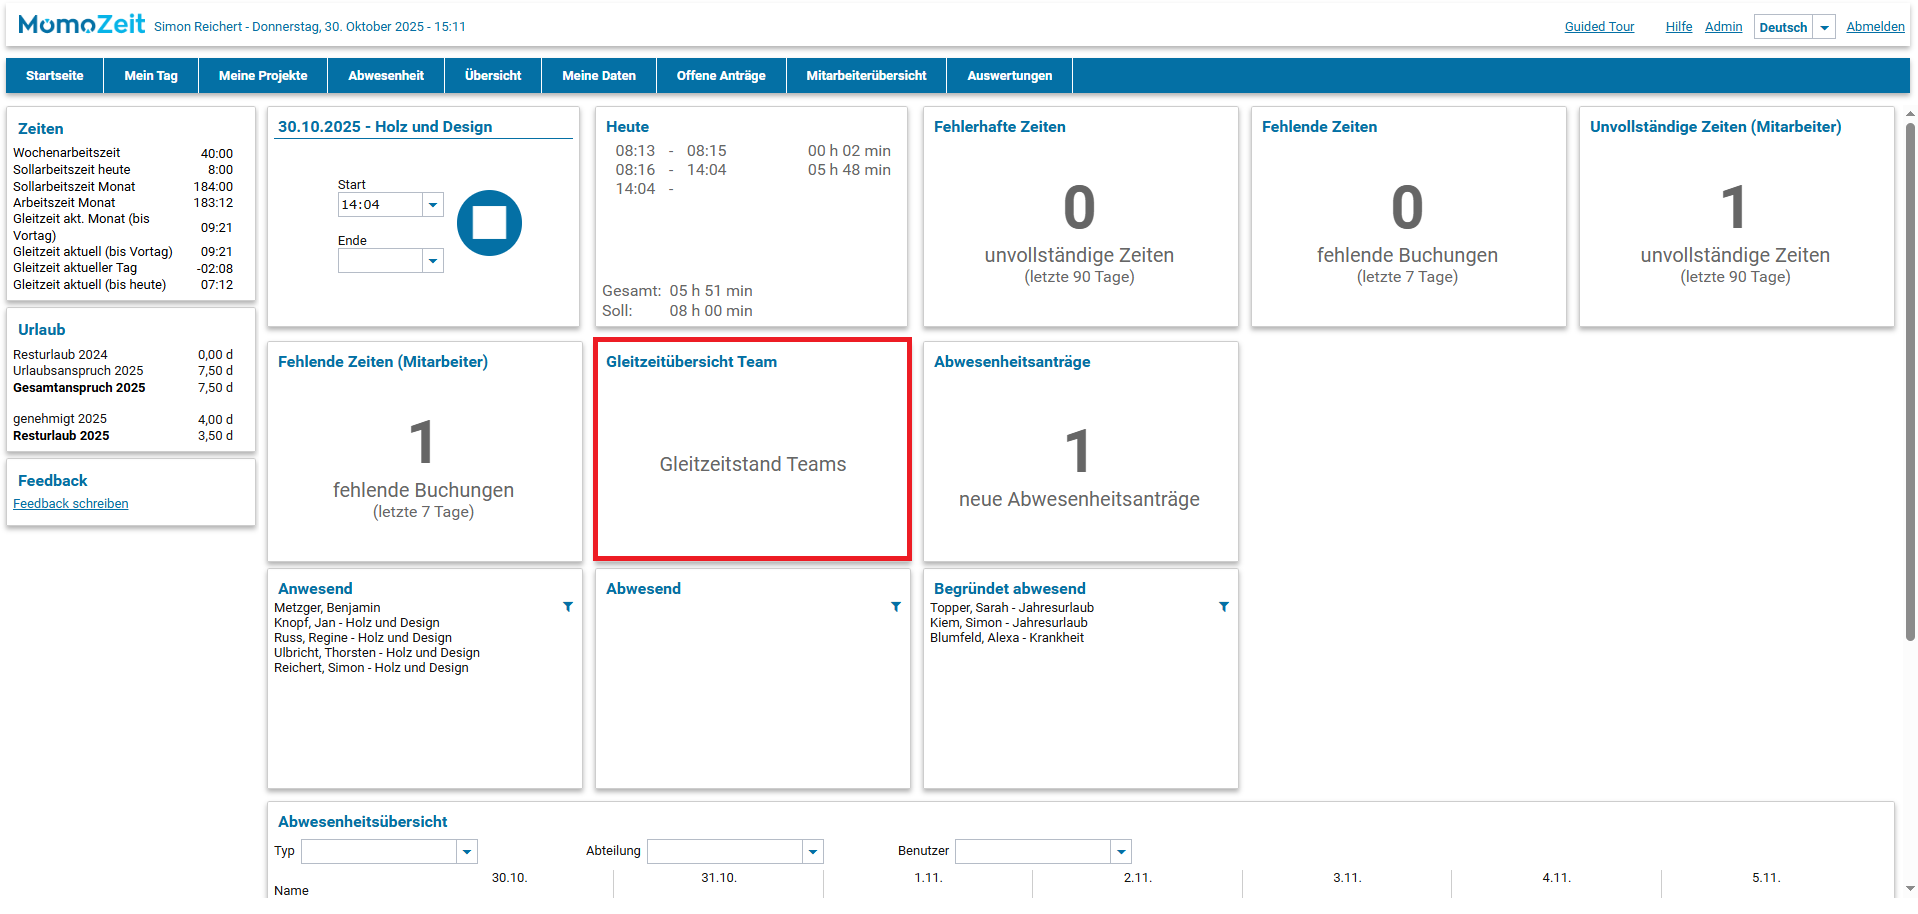
Task: Expand the Typ filter dropdown
Action: pos(467,852)
